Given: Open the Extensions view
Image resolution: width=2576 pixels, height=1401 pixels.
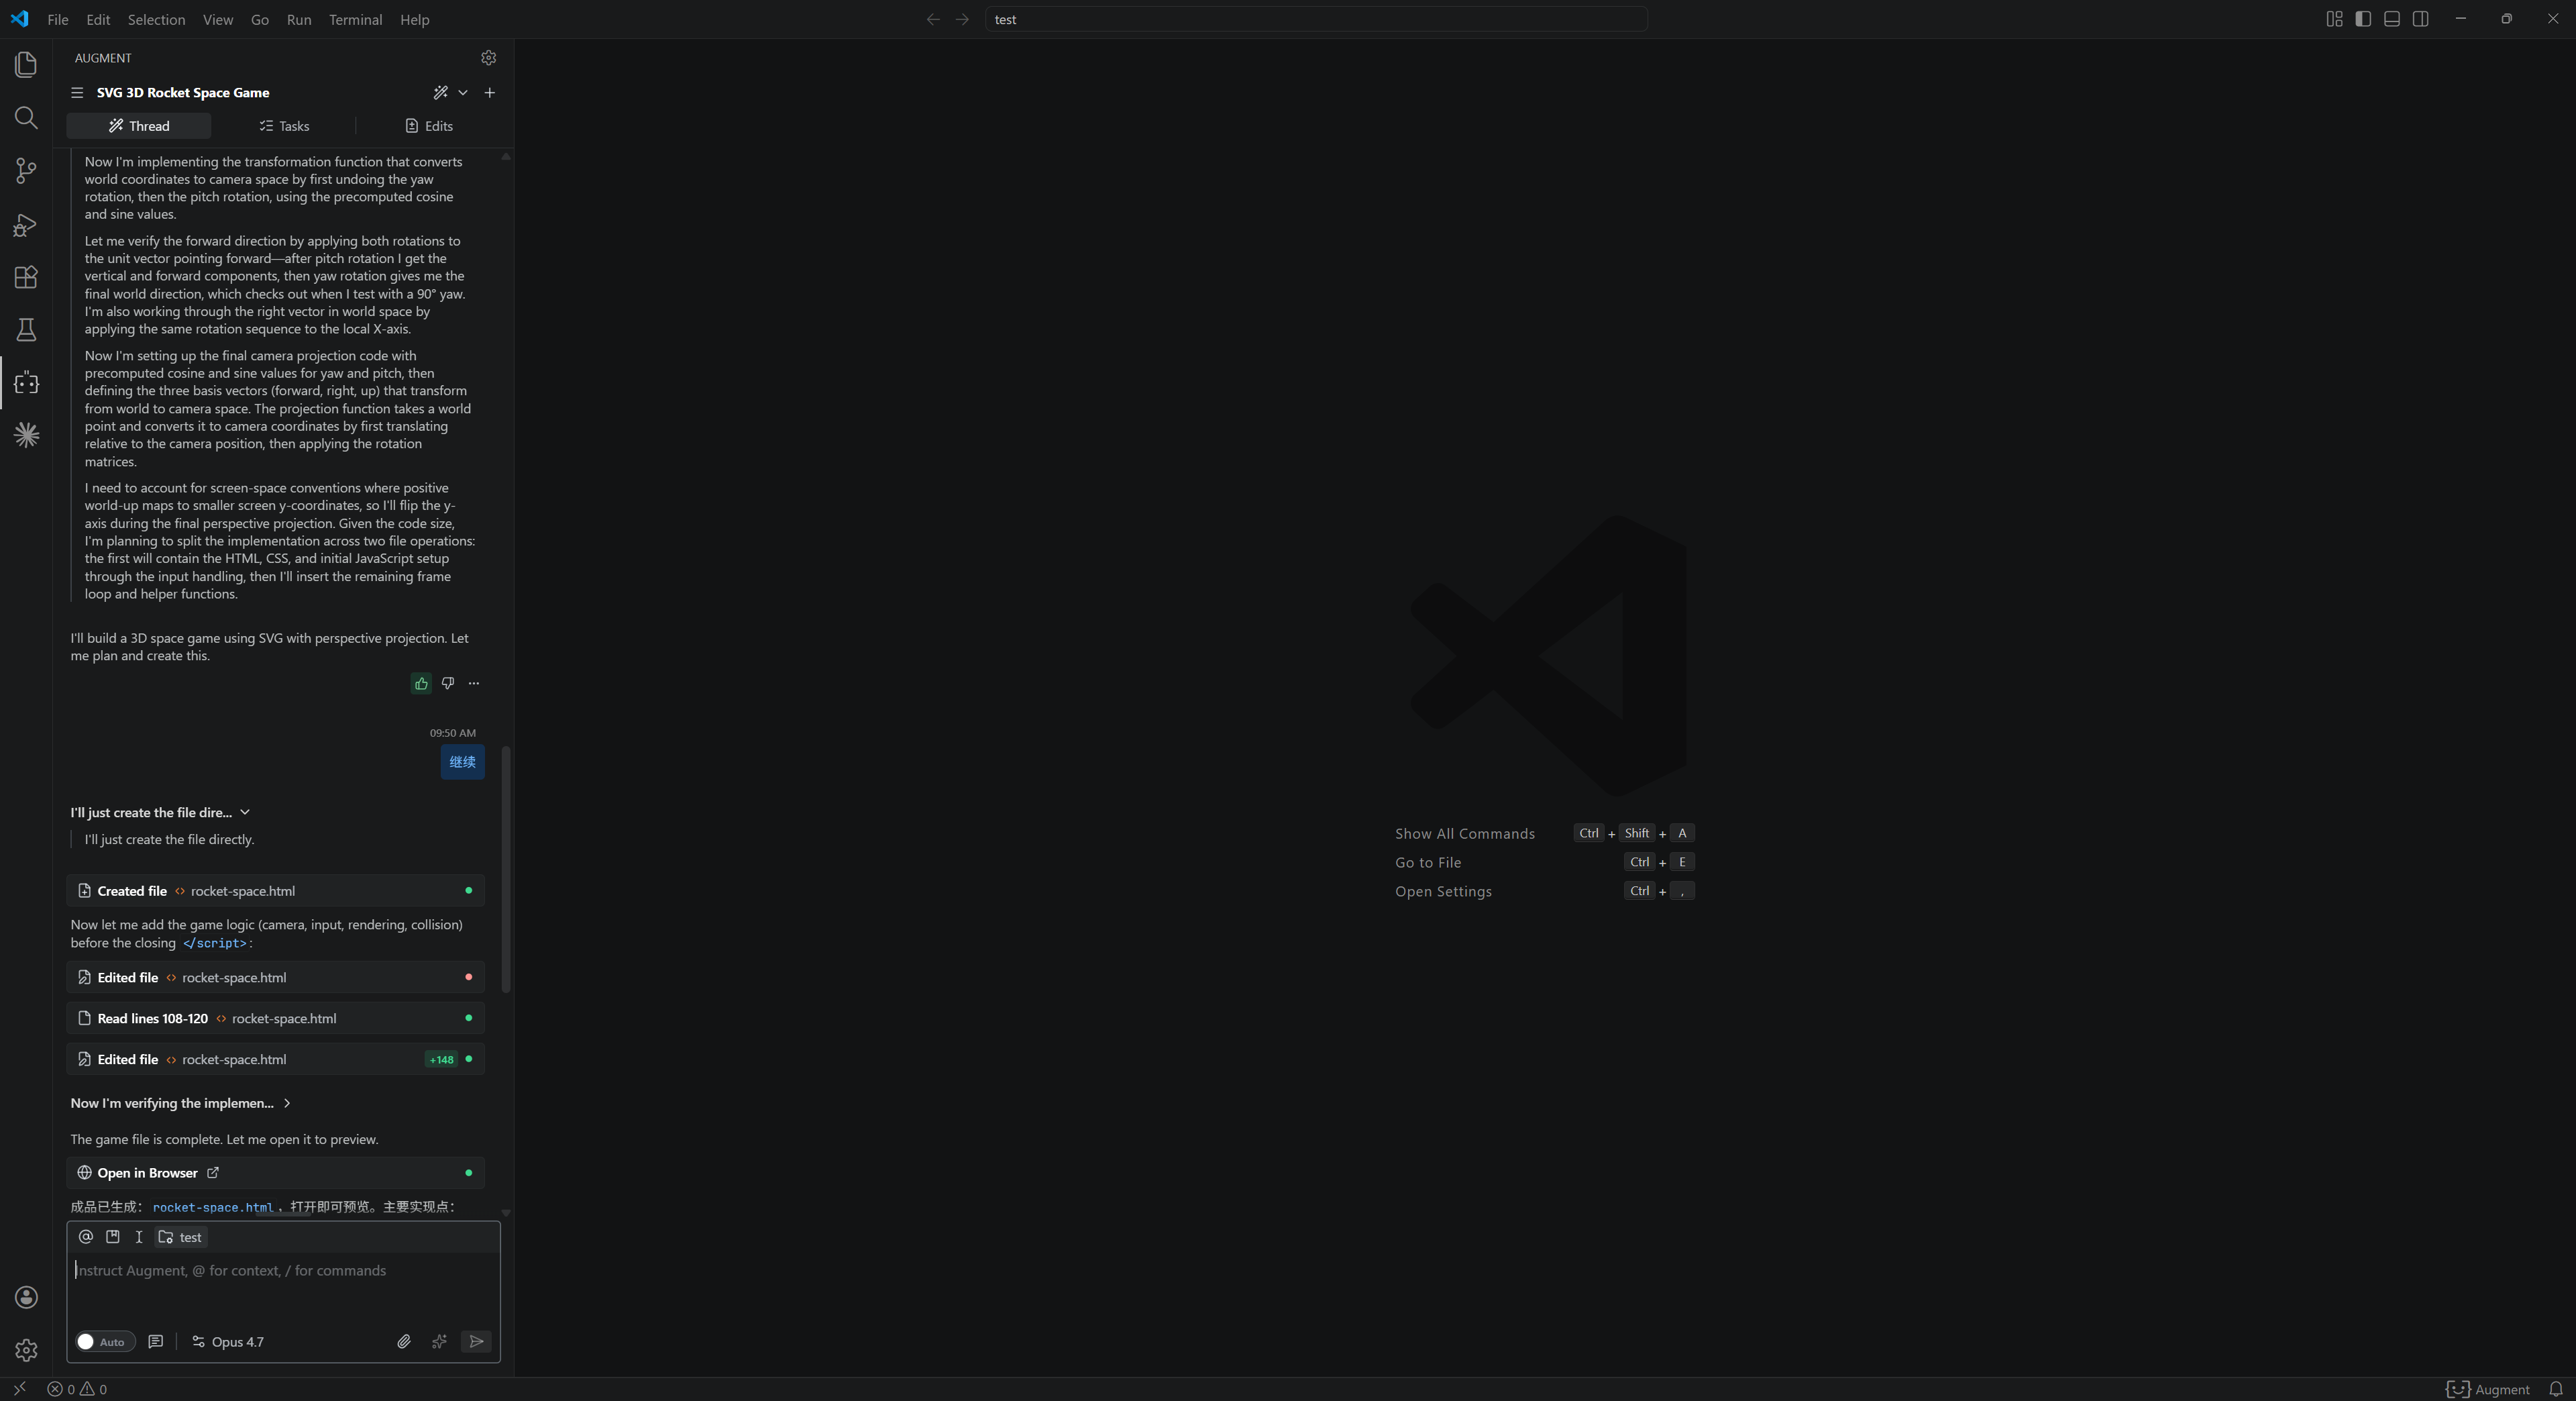Looking at the screenshot, I should click(x=26, y=277).
